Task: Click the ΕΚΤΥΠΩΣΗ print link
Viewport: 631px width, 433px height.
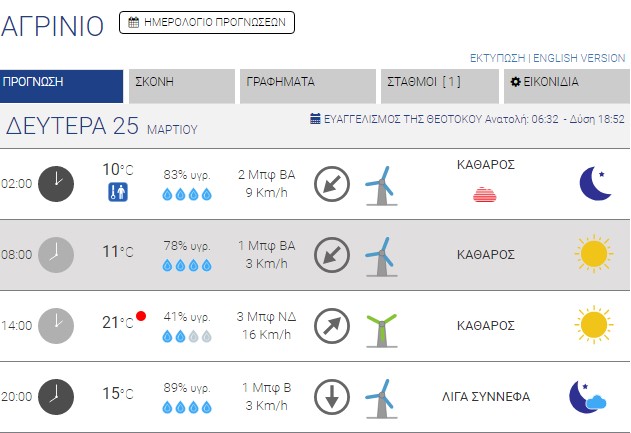Action: coord(497,58)
